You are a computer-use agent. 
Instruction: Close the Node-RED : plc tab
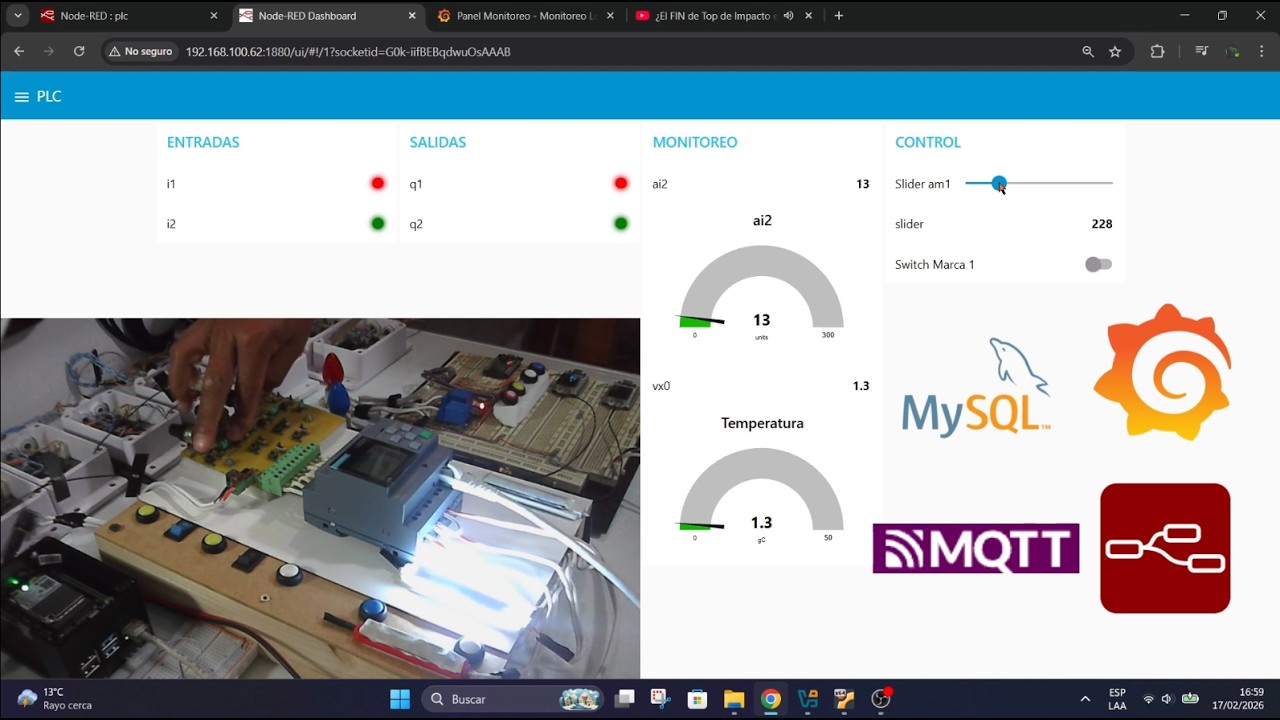click(x=213, y=16)
